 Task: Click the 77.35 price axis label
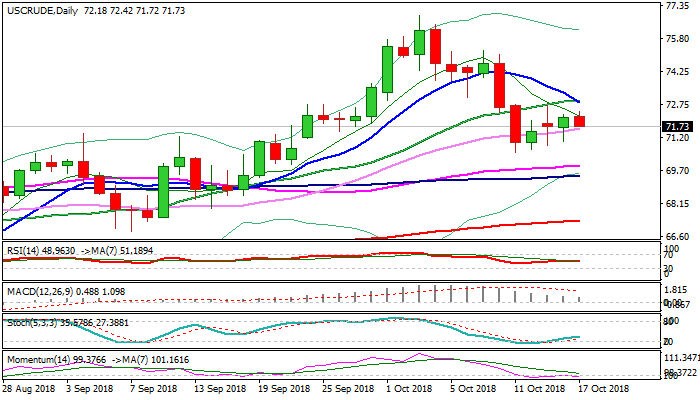[676, 6]
